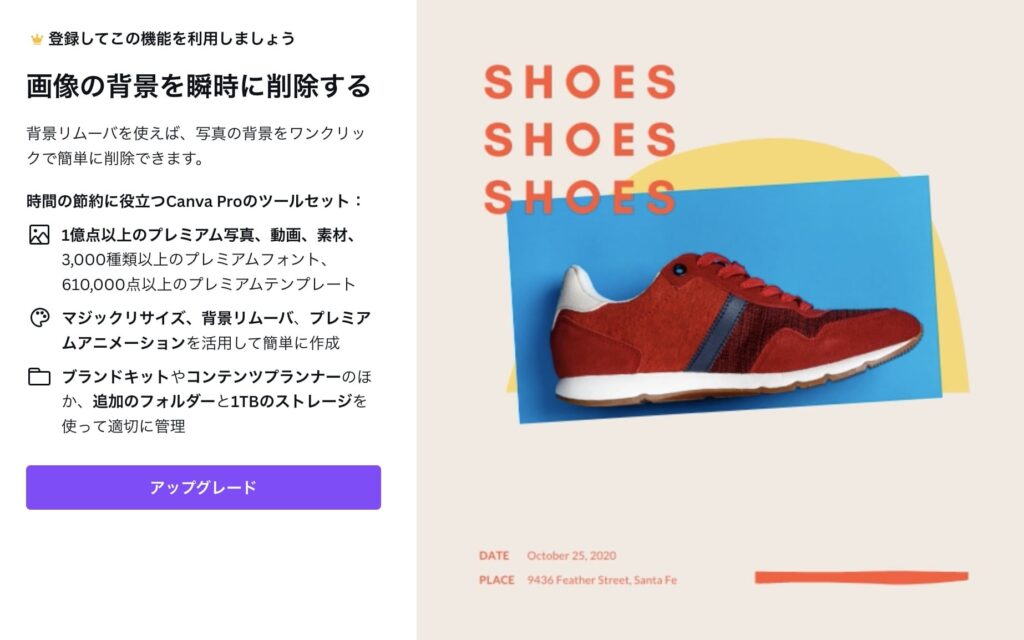The width and height of the screenshot is (1024, 640).
Task: Click the 時間の節約に役立つCanva Pro subheading
Action: pos(195,201)
